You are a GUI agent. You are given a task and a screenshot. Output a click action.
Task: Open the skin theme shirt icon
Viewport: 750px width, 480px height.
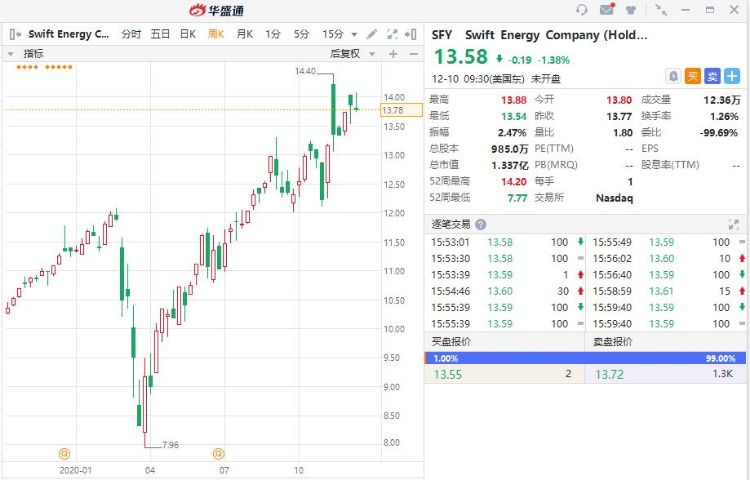click(x=631, y=10)
